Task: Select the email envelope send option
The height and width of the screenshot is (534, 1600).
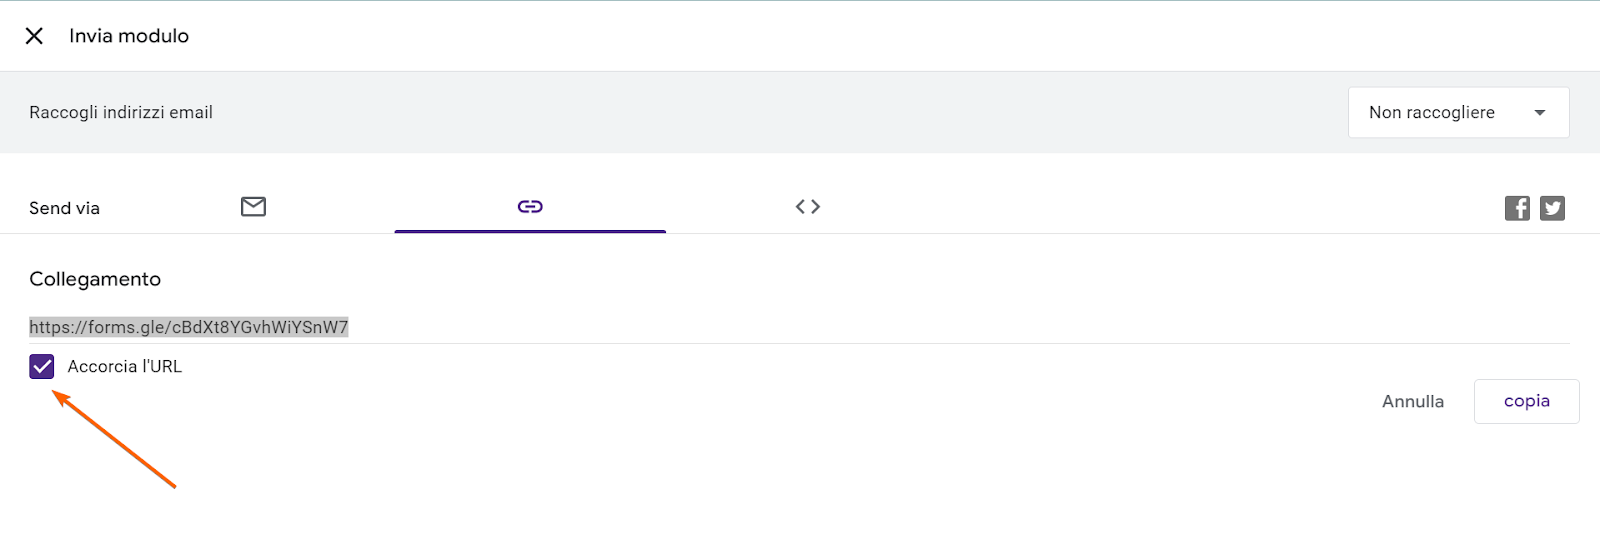Action: 253,207
